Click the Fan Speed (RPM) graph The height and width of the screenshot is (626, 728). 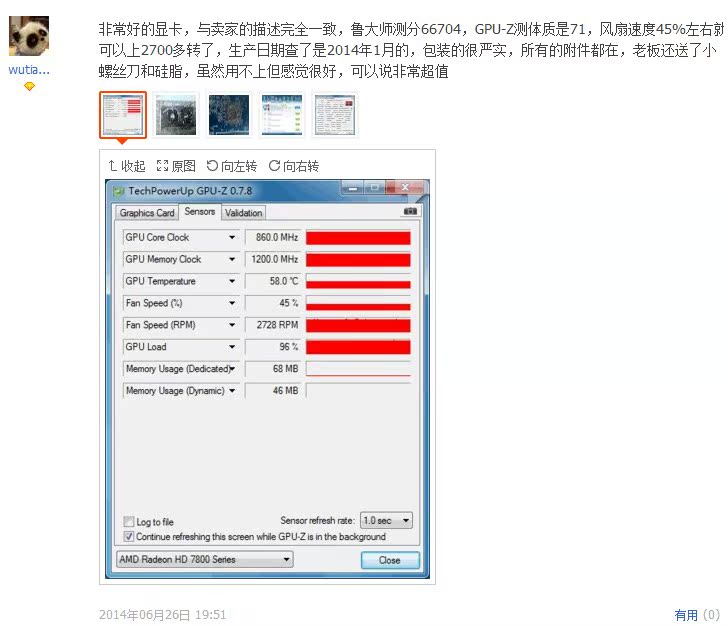tap(358, 325)
